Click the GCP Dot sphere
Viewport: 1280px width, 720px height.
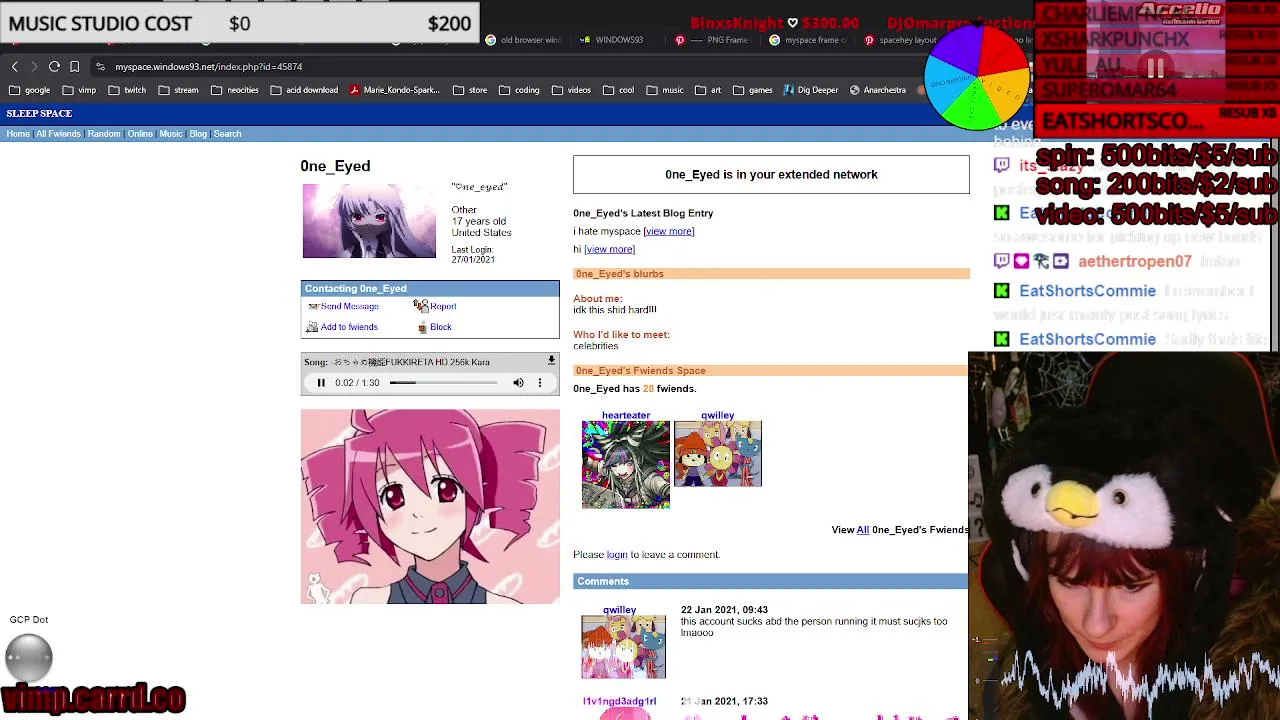[x=29, y=657]
